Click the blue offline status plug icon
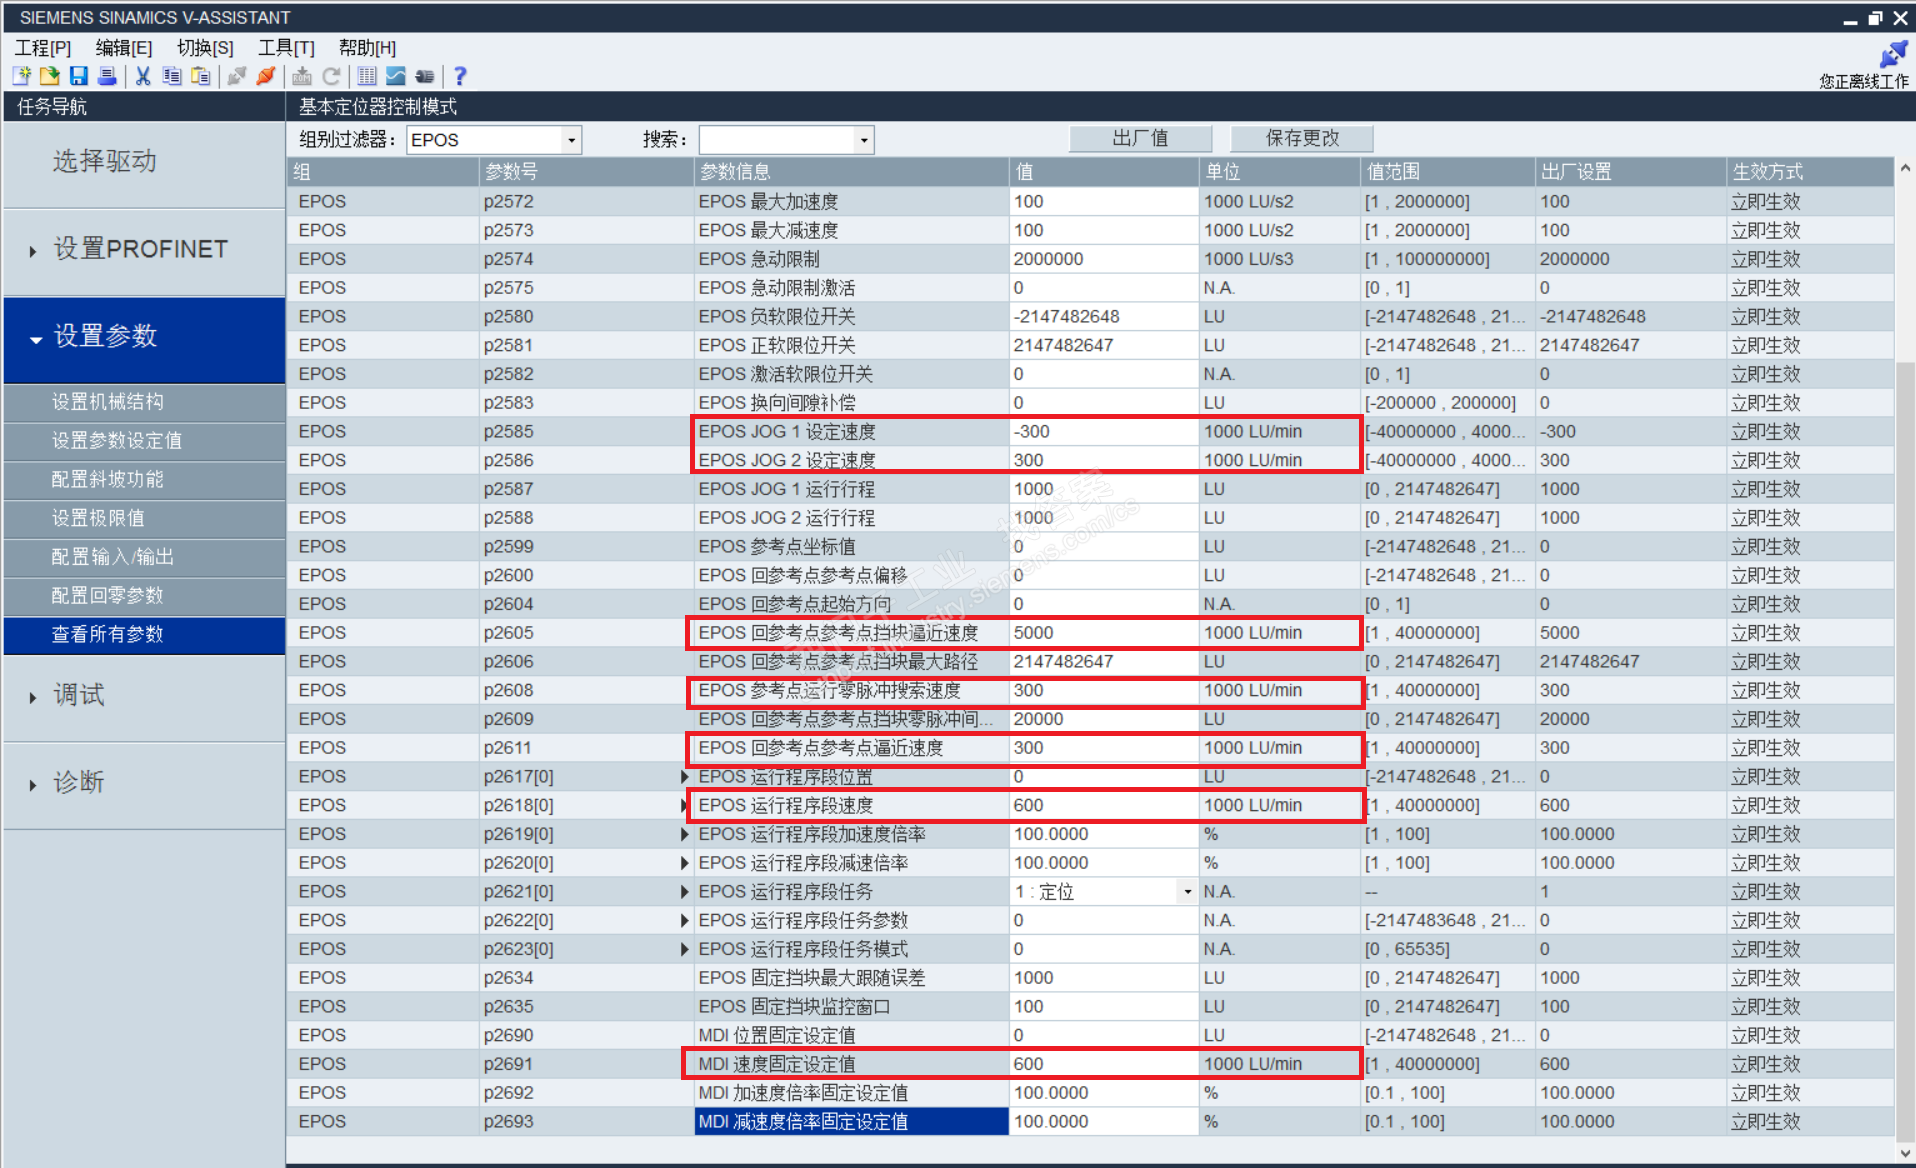The height and width of the screenshot is (1168, 1916). (1893, 55)
